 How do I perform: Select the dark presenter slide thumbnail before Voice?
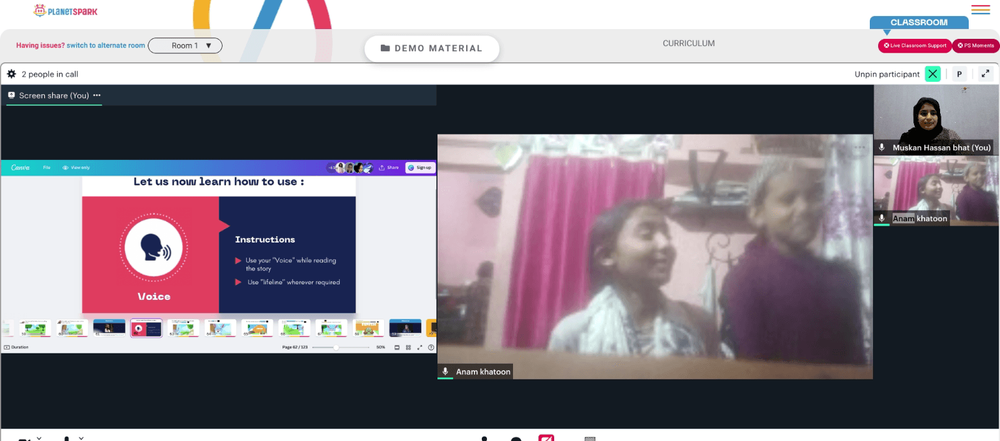click(x=109, y=327)
